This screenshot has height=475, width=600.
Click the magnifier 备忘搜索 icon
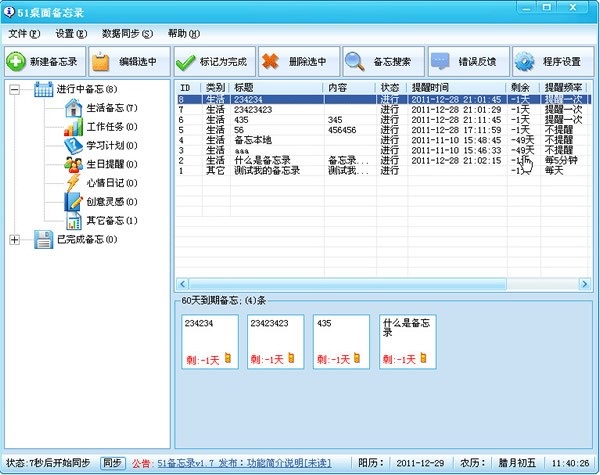pyautogui.click(x=355, y=62)
